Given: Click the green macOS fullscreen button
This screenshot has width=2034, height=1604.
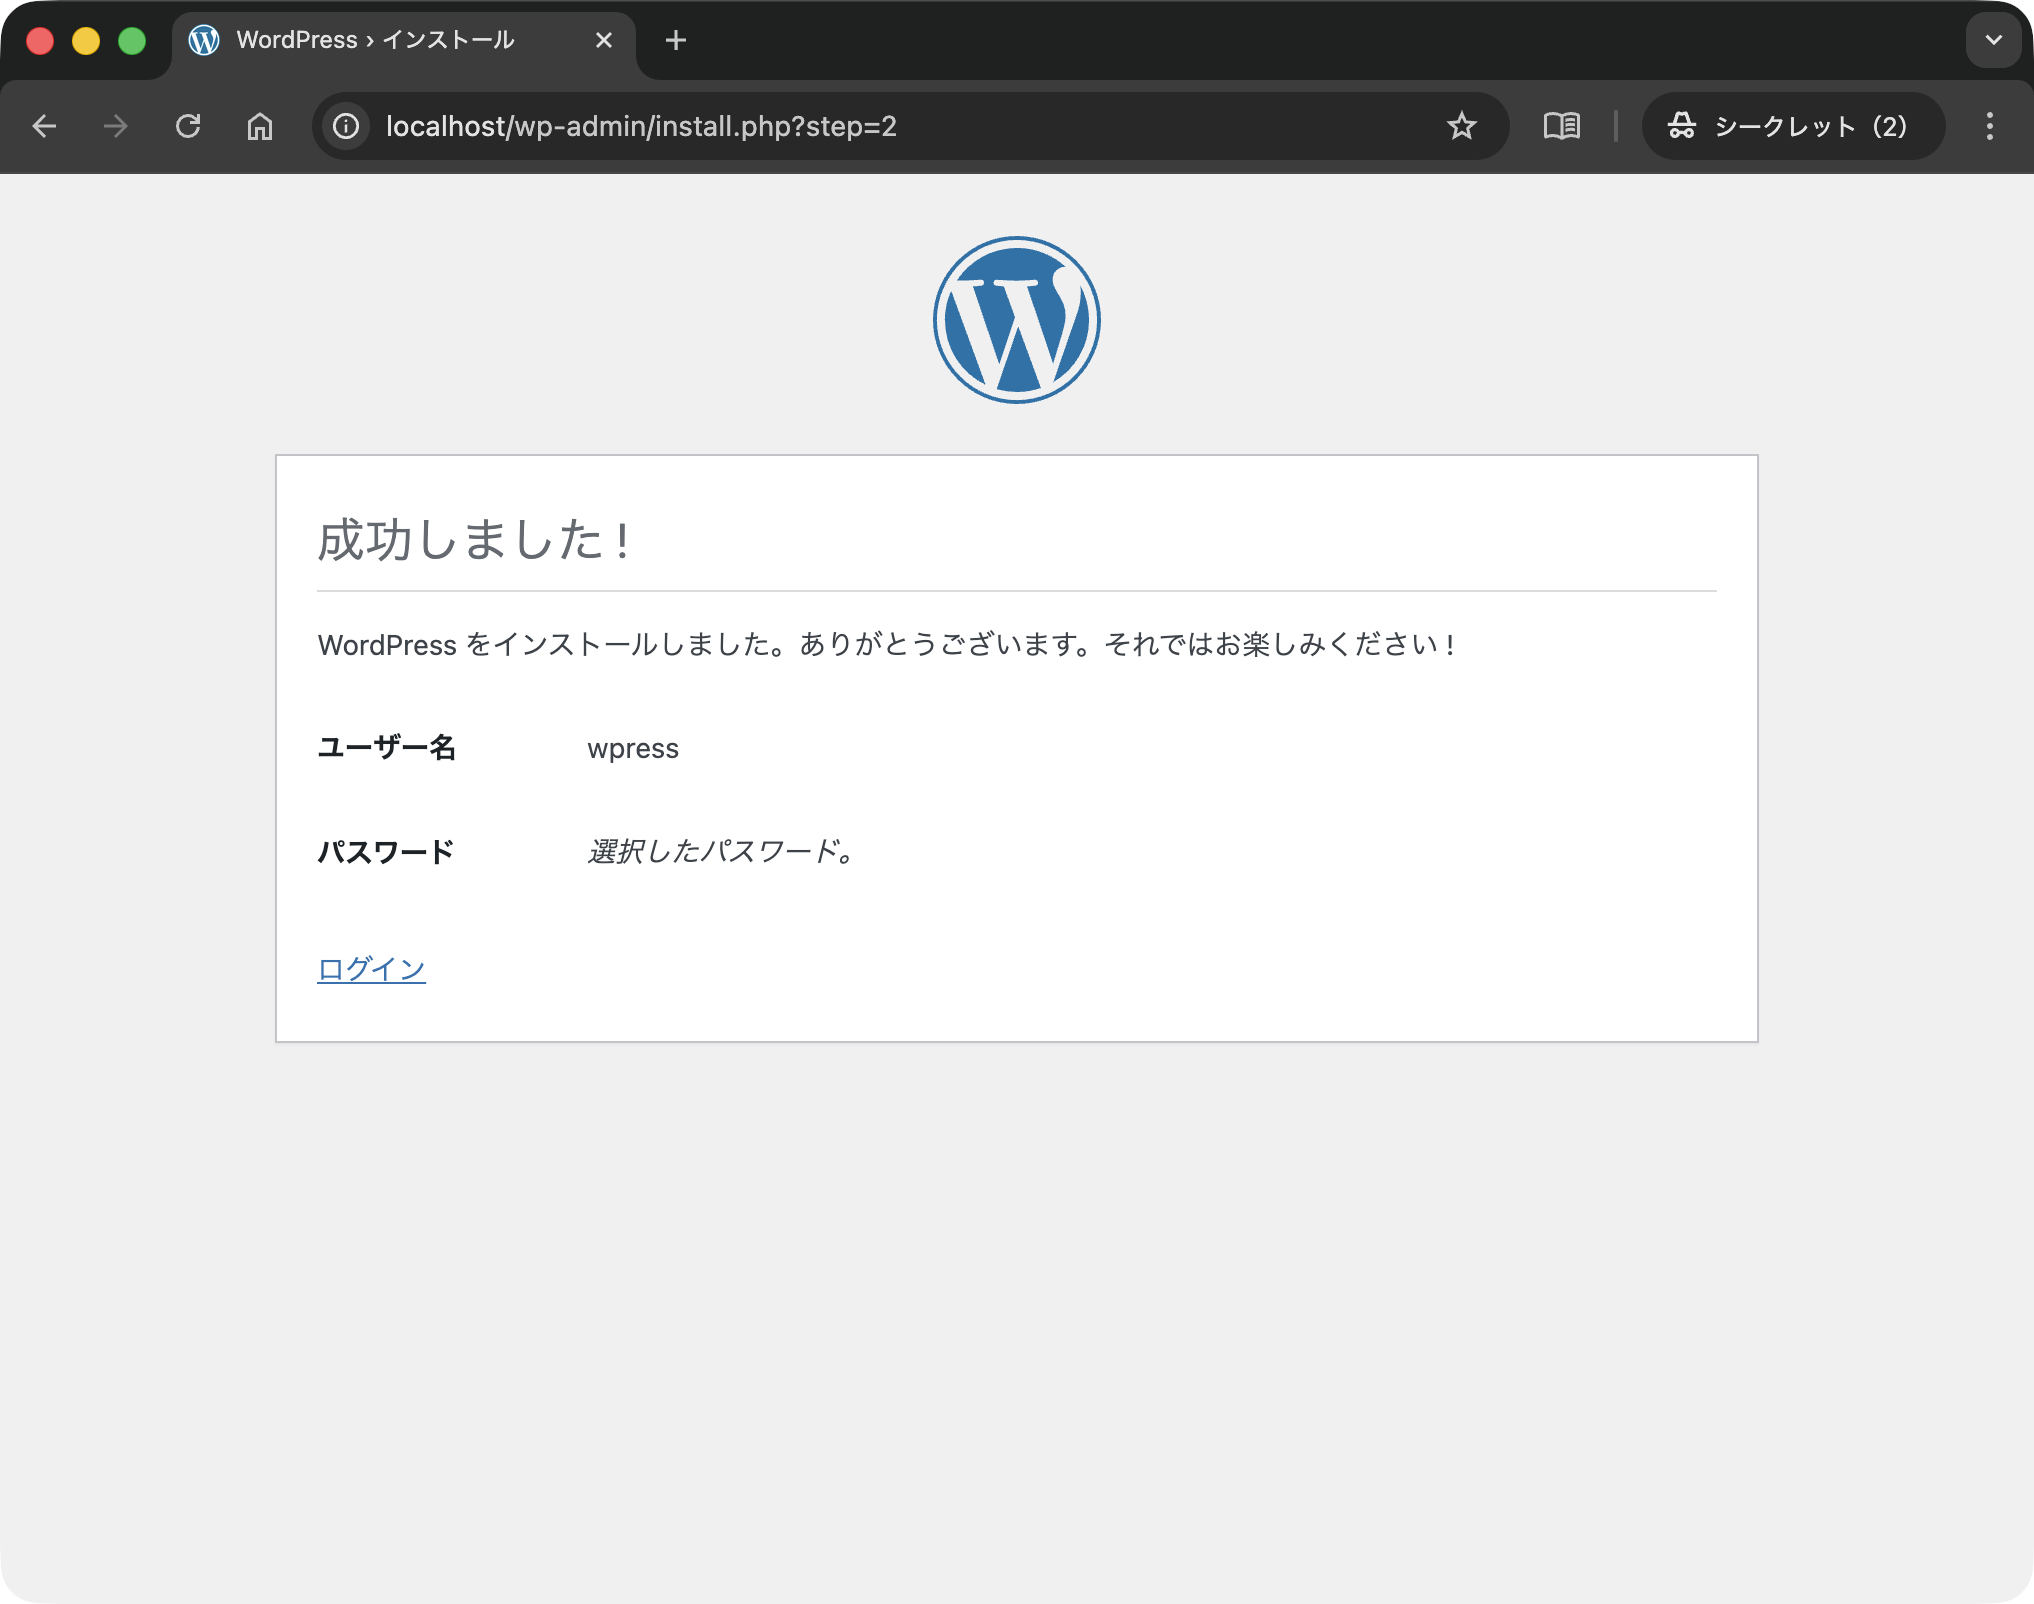Looking at the screenshot, I should point(132,41).
